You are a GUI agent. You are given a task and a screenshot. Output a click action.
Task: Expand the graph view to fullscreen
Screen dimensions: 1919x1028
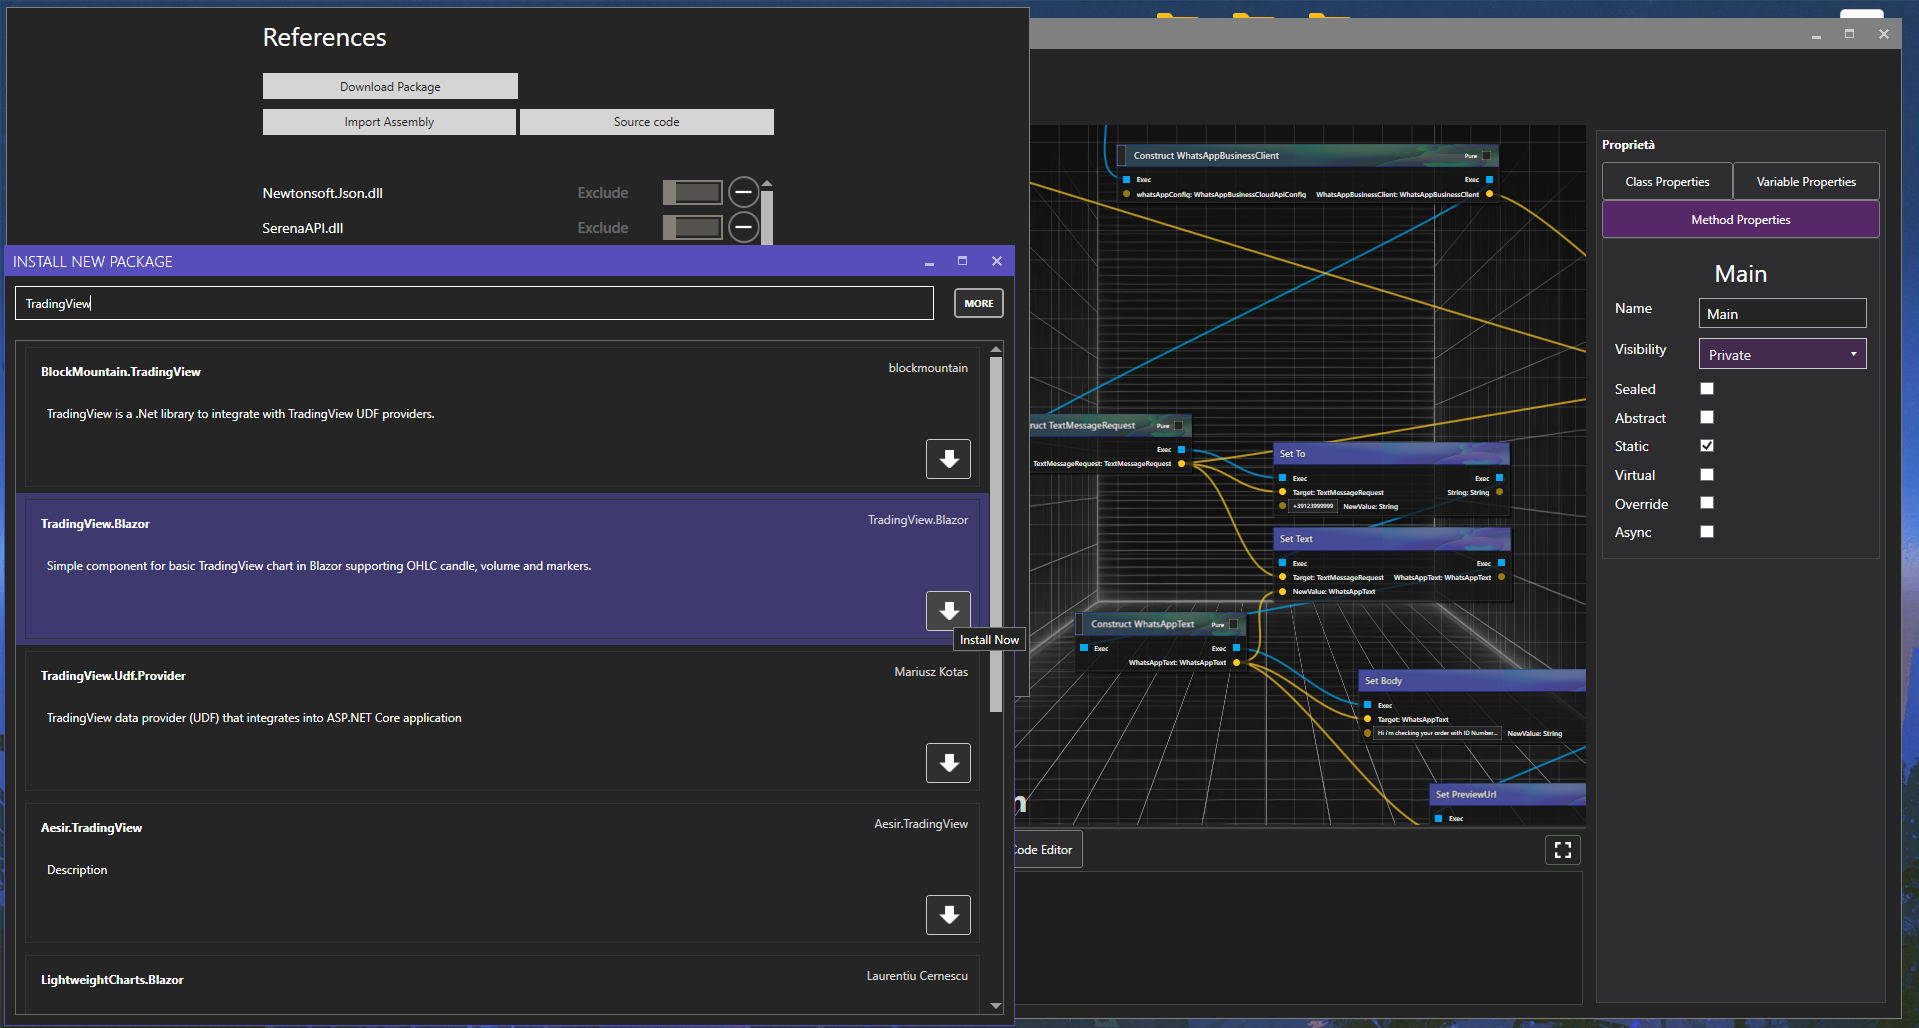tap(1562, 850)
